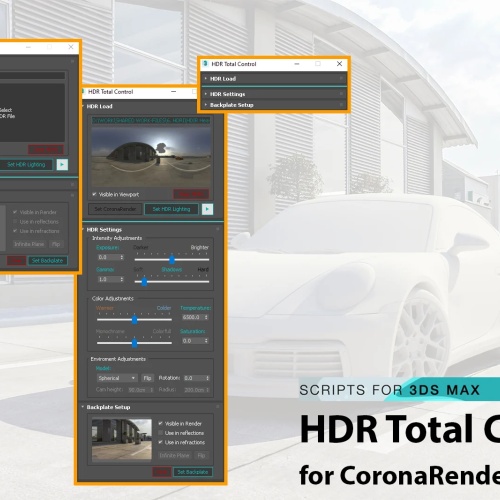Click the HDR panorama preview thumbnail
The width and height of the screenshot is (500, 500).
click(151, 157)
